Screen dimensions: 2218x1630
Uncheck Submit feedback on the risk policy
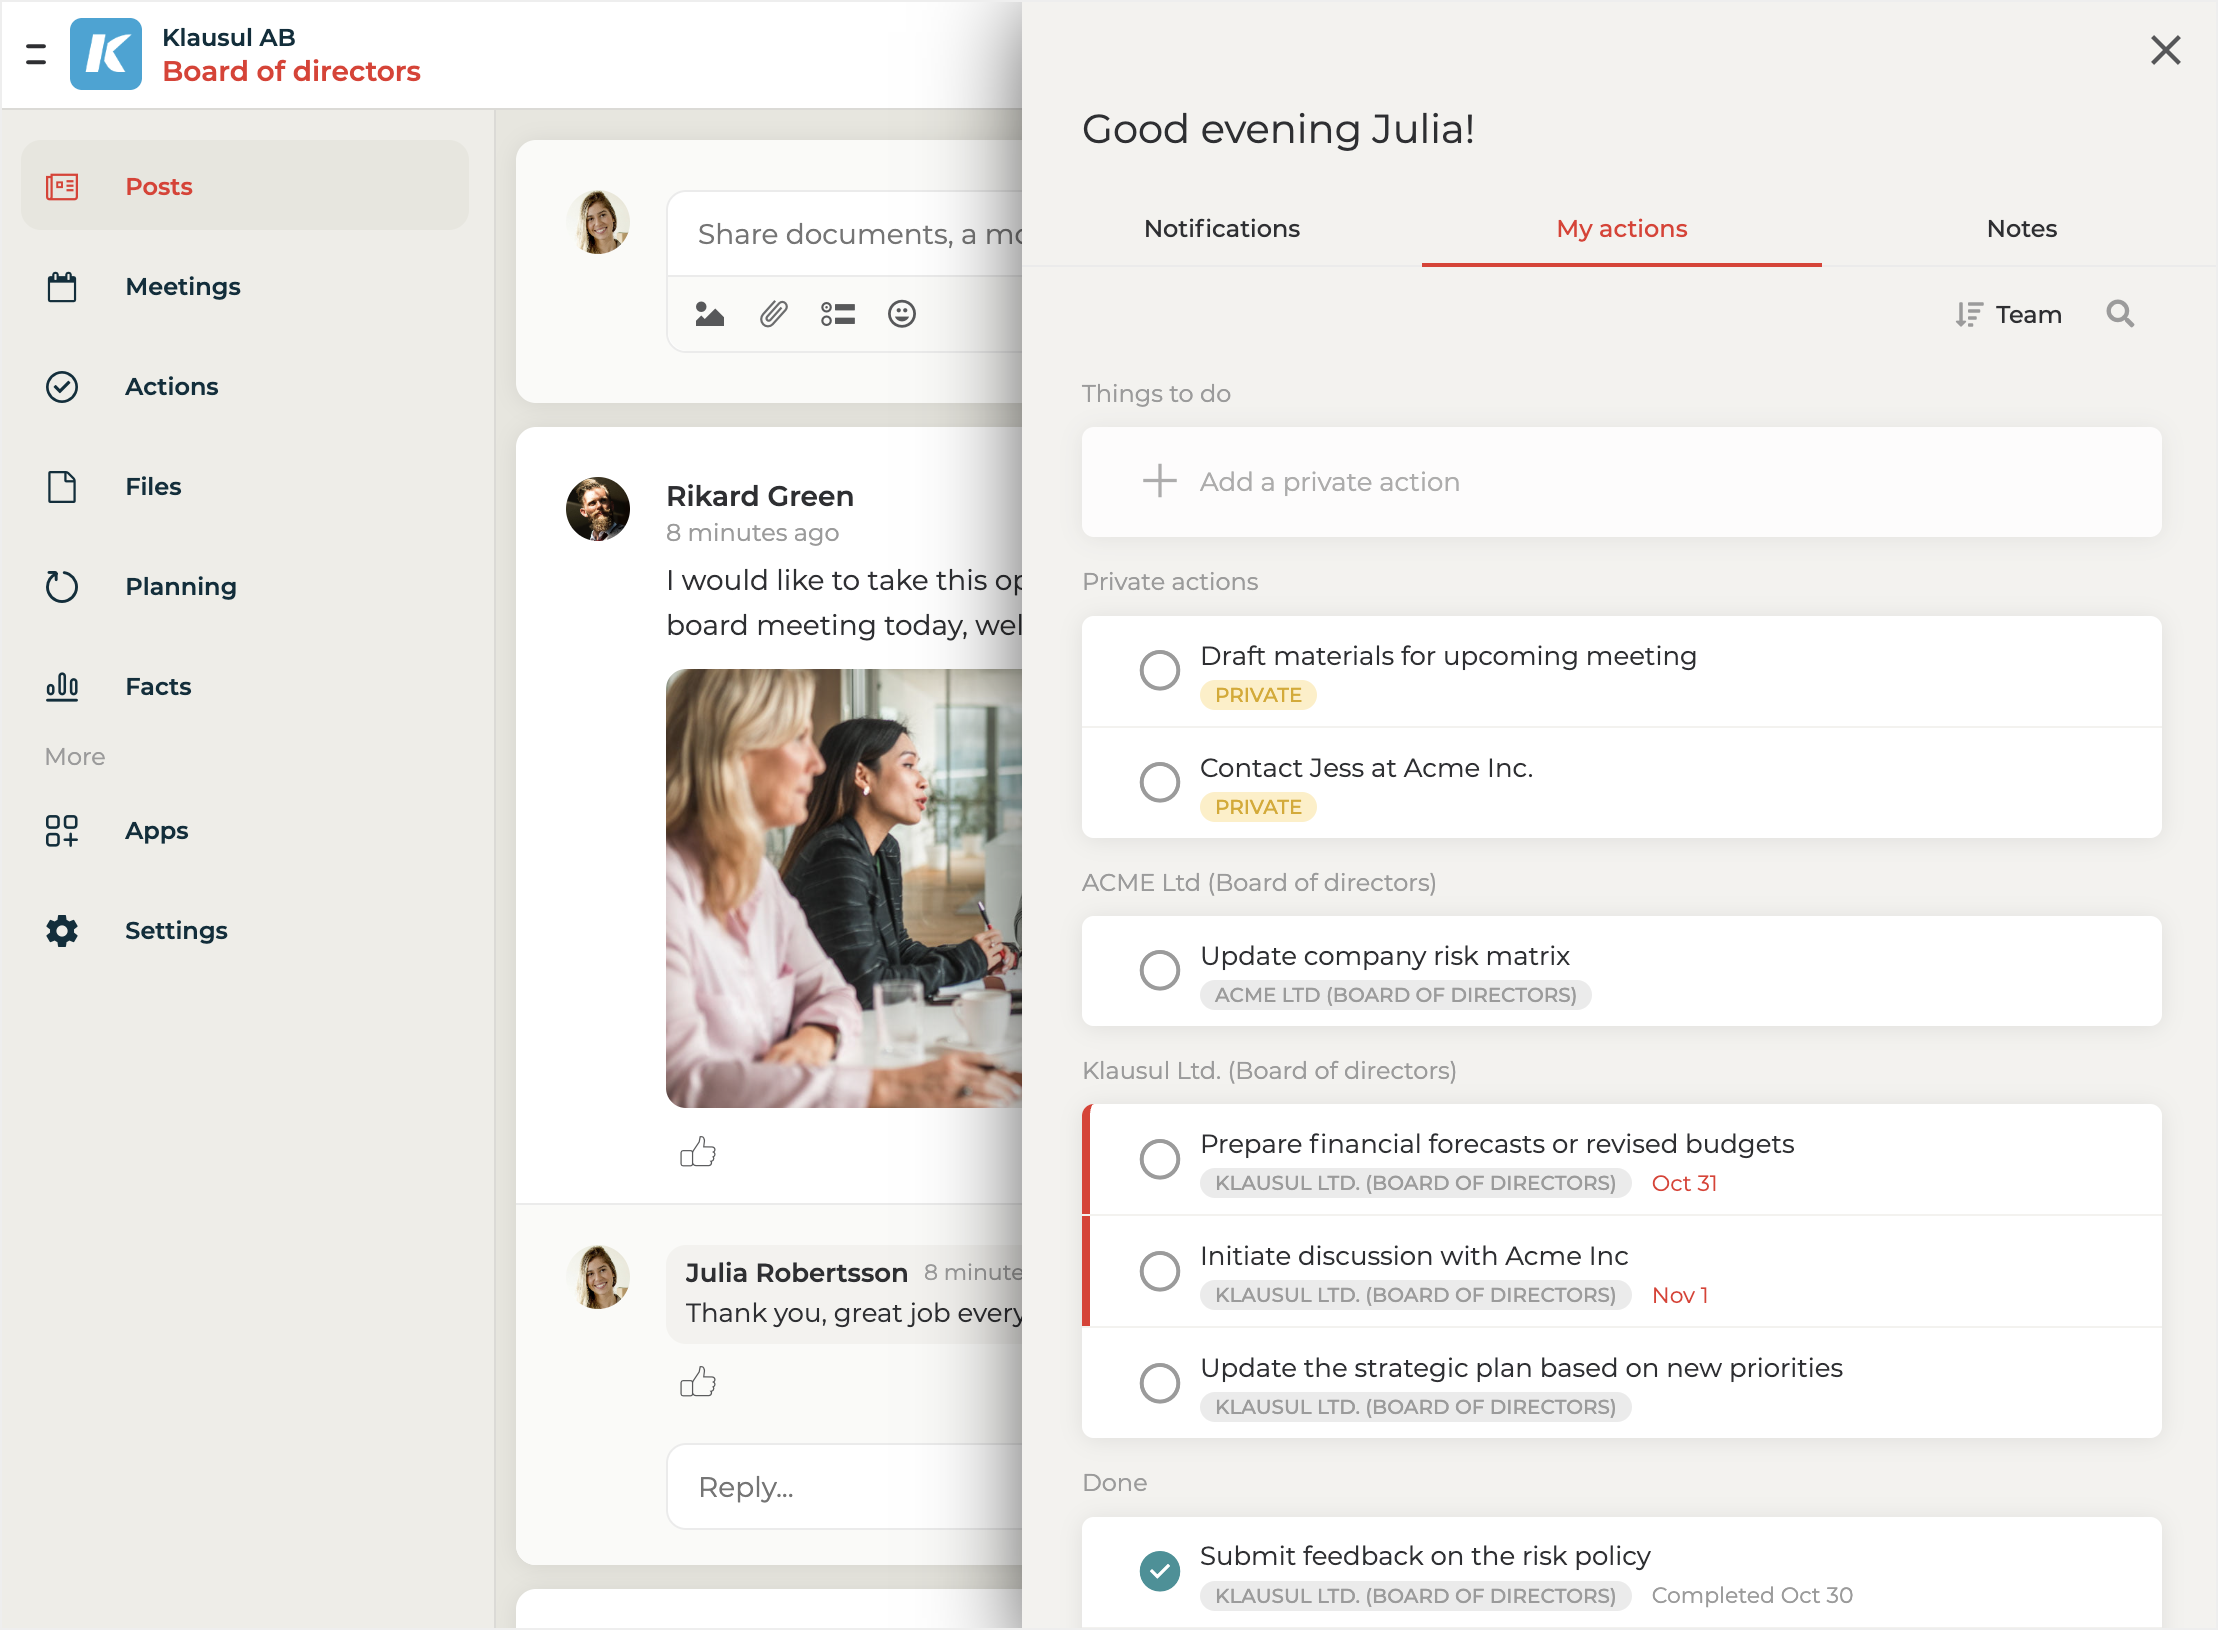point(1159,1570)
